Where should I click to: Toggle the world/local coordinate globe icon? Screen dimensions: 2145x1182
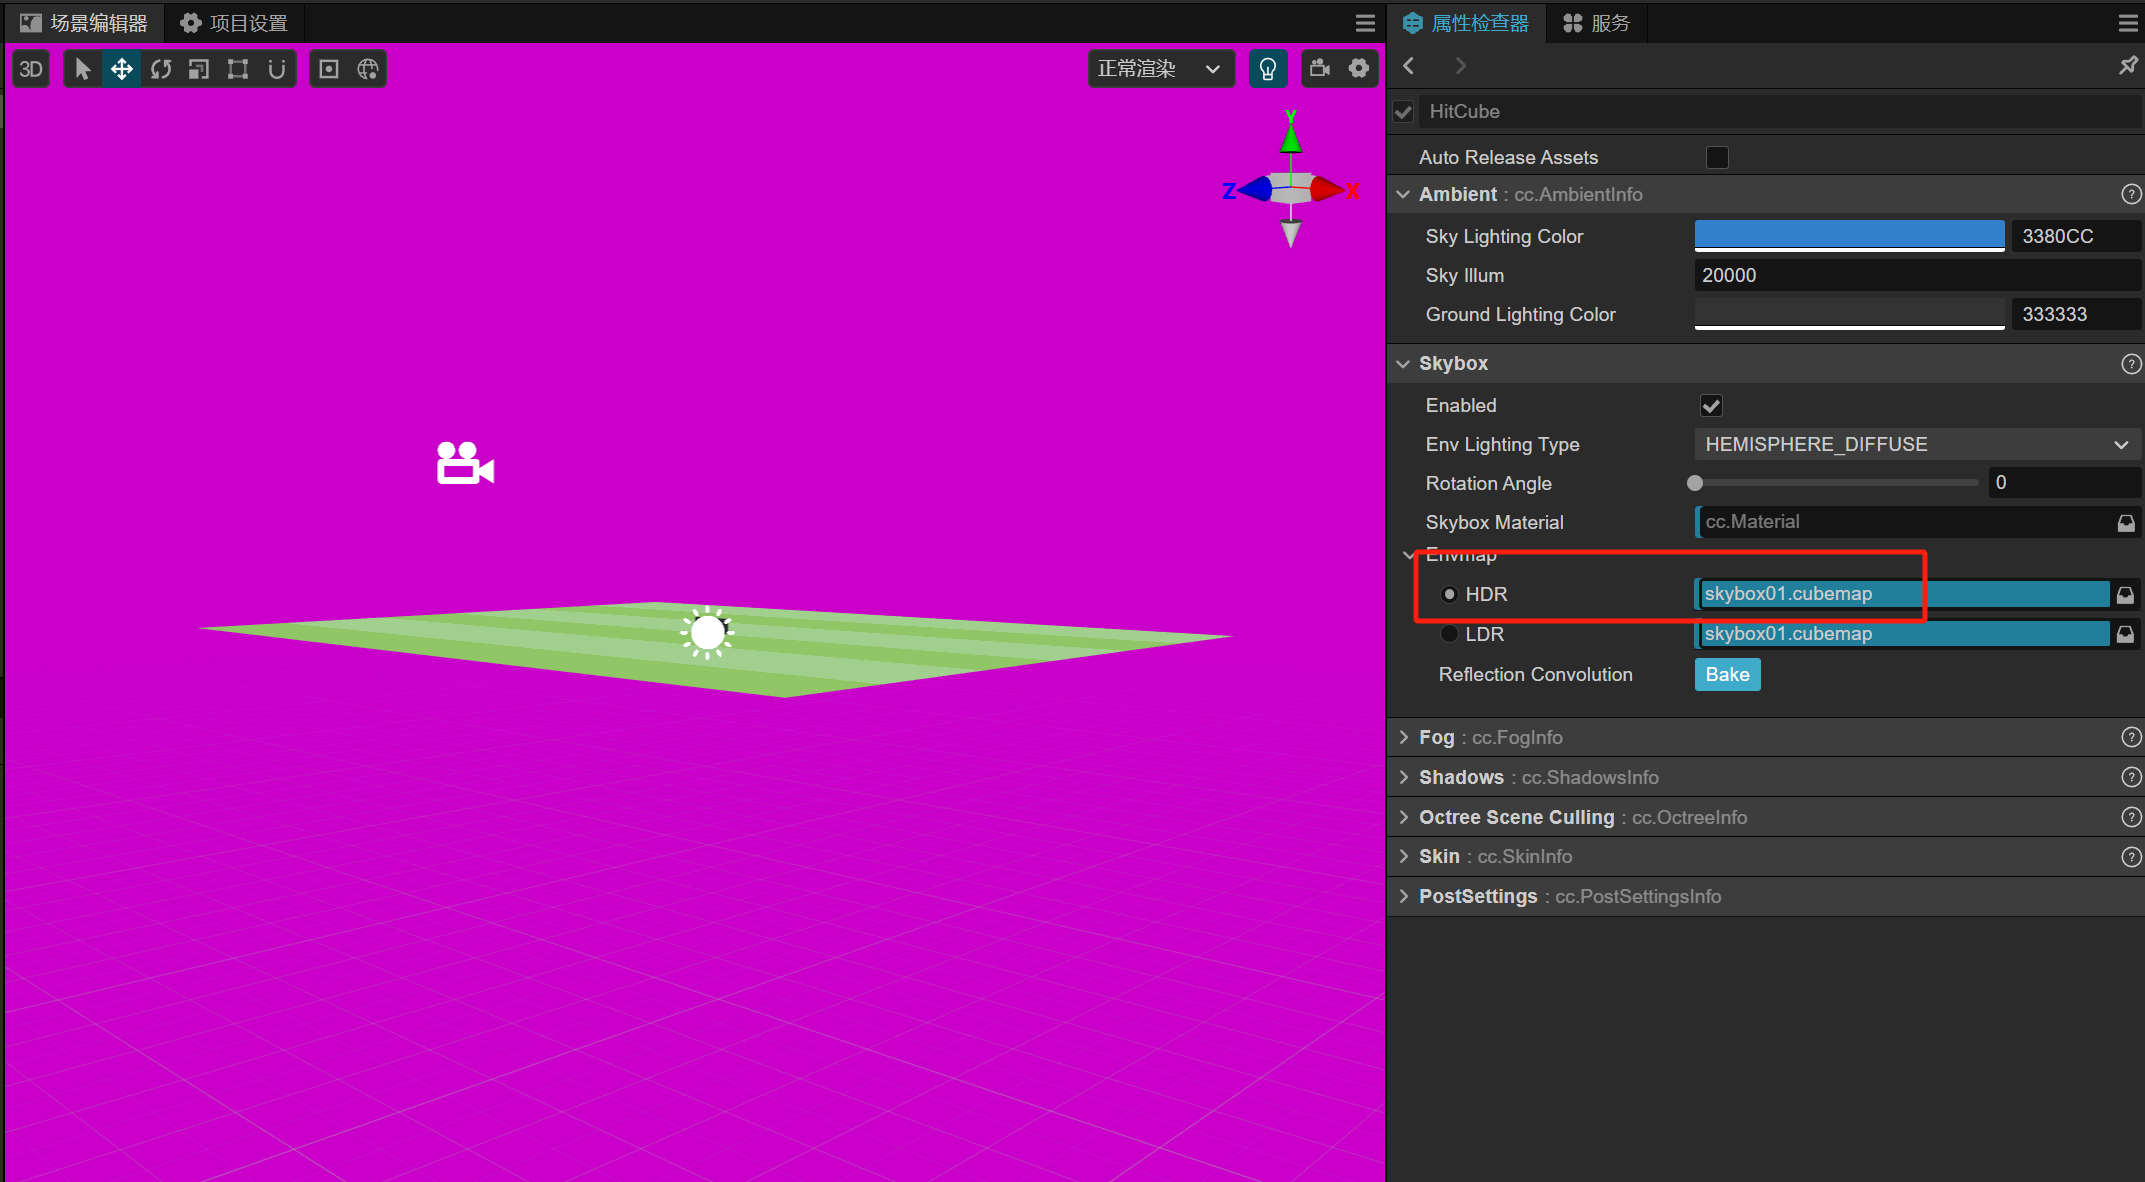coord(368,69)
